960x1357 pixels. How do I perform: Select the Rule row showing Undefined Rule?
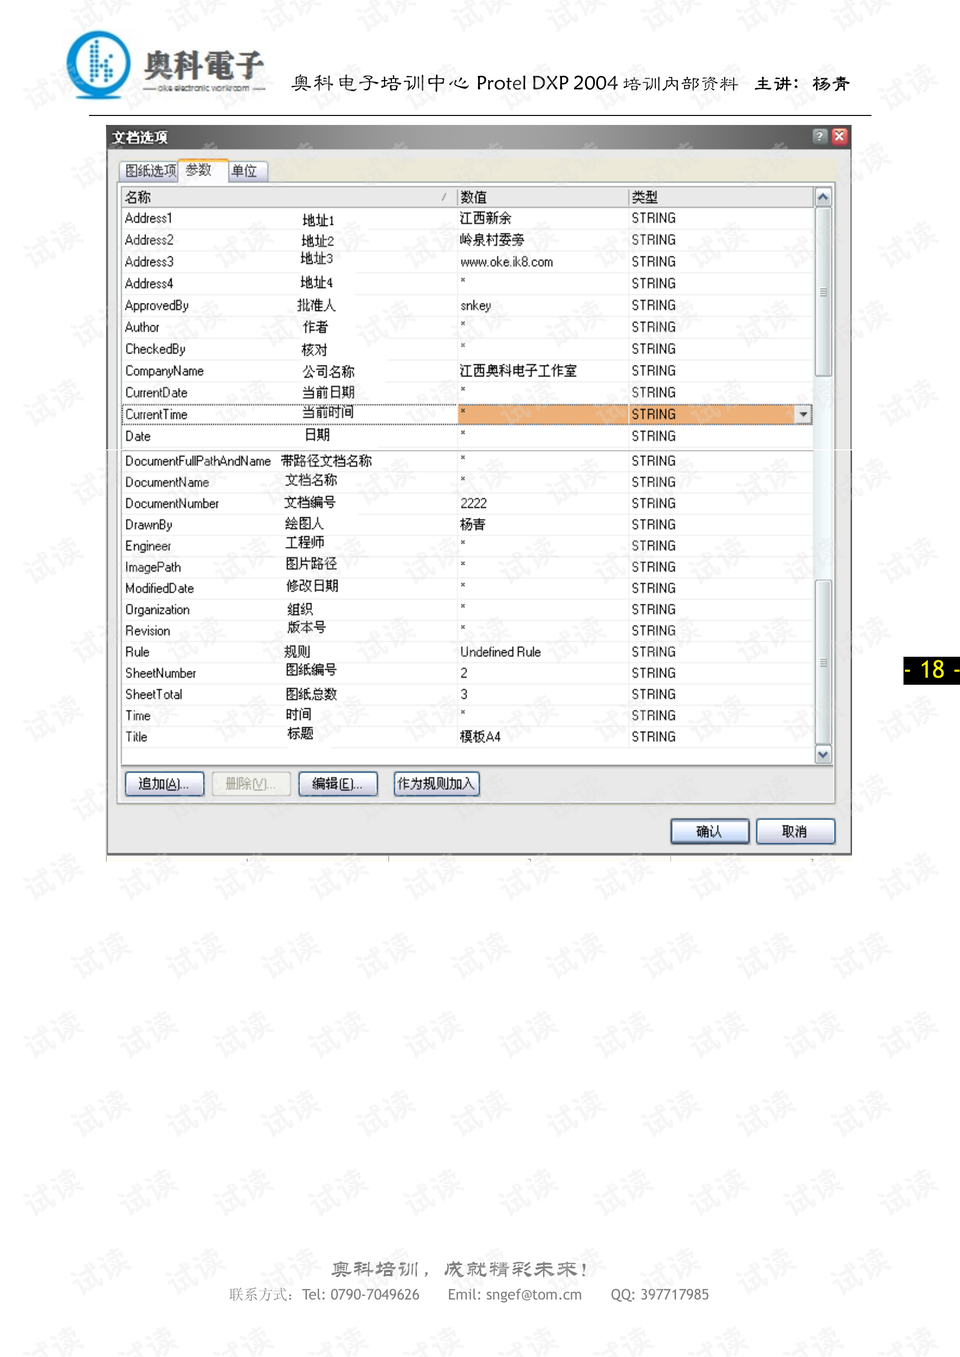coord(300,651)
